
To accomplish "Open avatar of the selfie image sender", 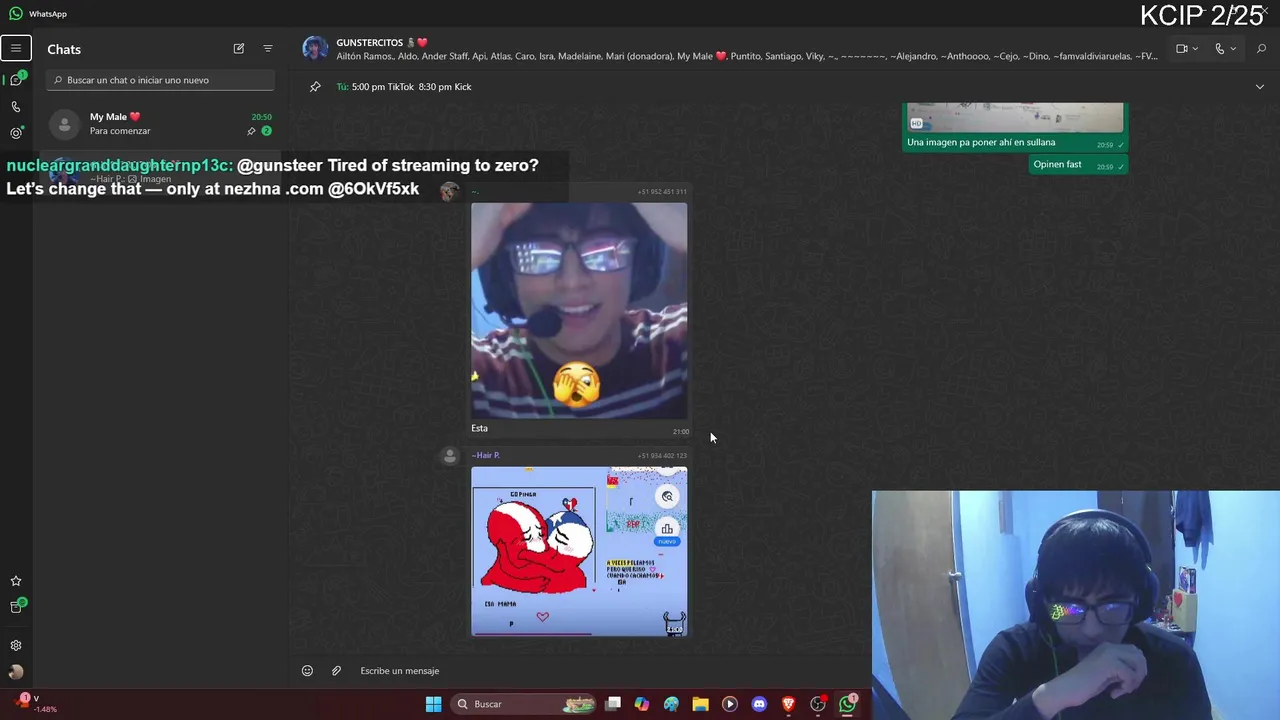I will pos(449,192).
